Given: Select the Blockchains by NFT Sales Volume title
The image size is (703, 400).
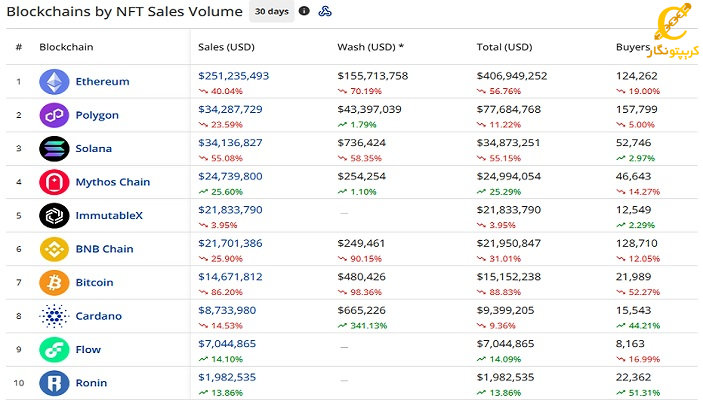Looking at the screenshot, I should click(x=125, y=11).
